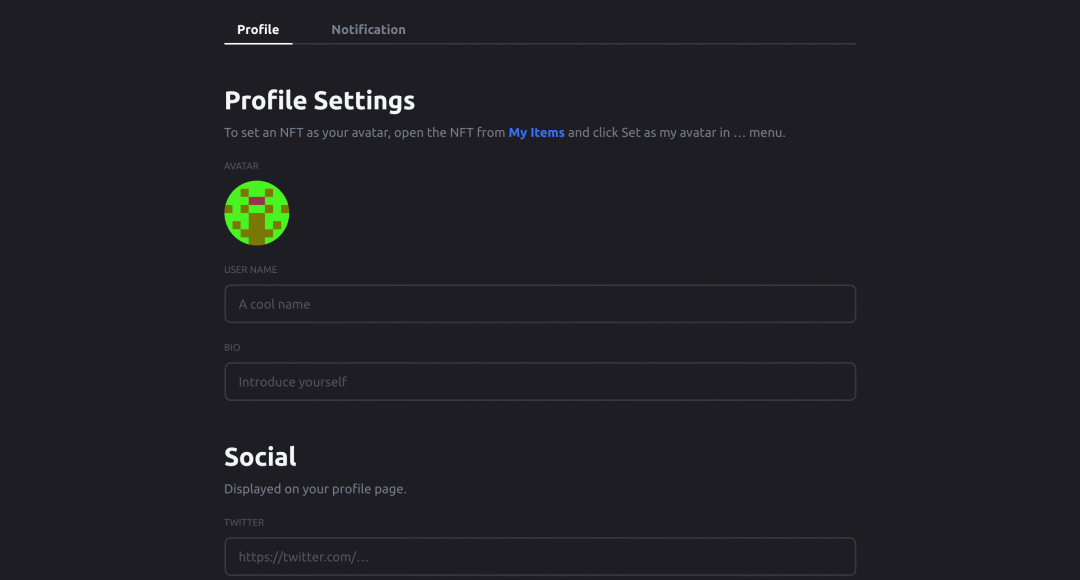Click the AVATAR field label
The height and width of the screenshot is (580, 1080).
242,166
